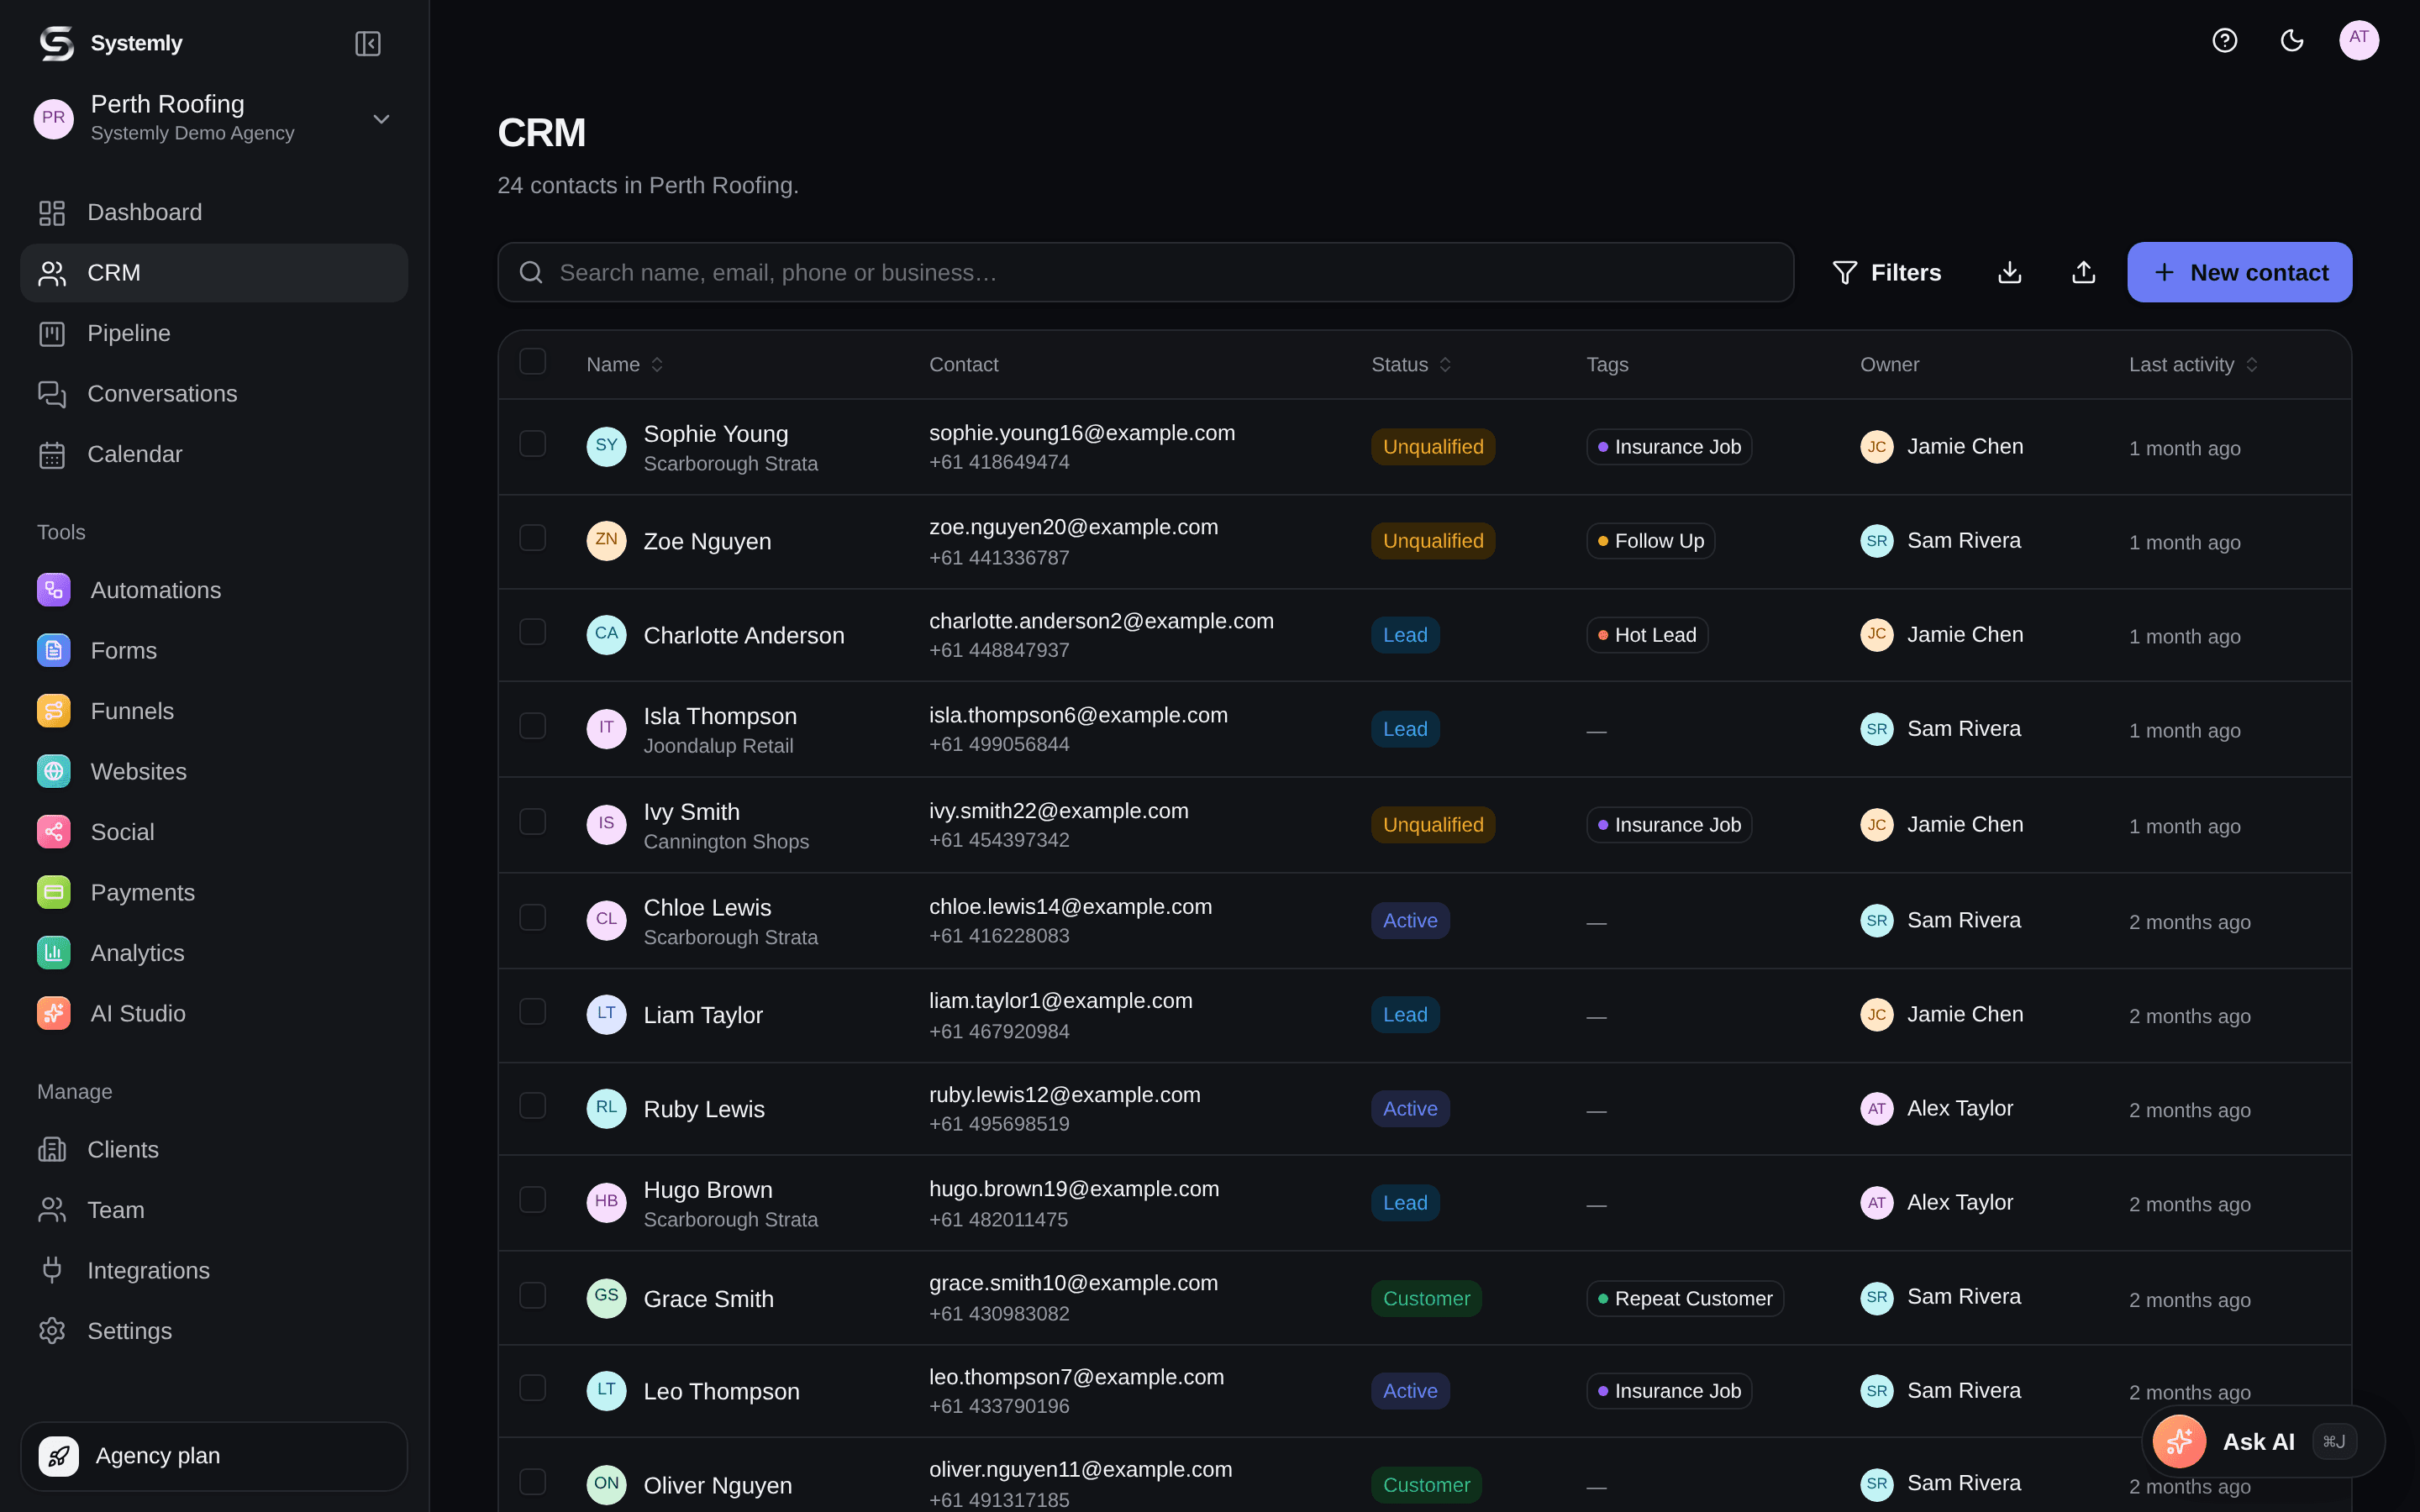Image resolution: width=2420 pixels, height=1512 pixels.
Task: Select Chloe Lewis's row checkbox
Action: click(x=532, y=917)
